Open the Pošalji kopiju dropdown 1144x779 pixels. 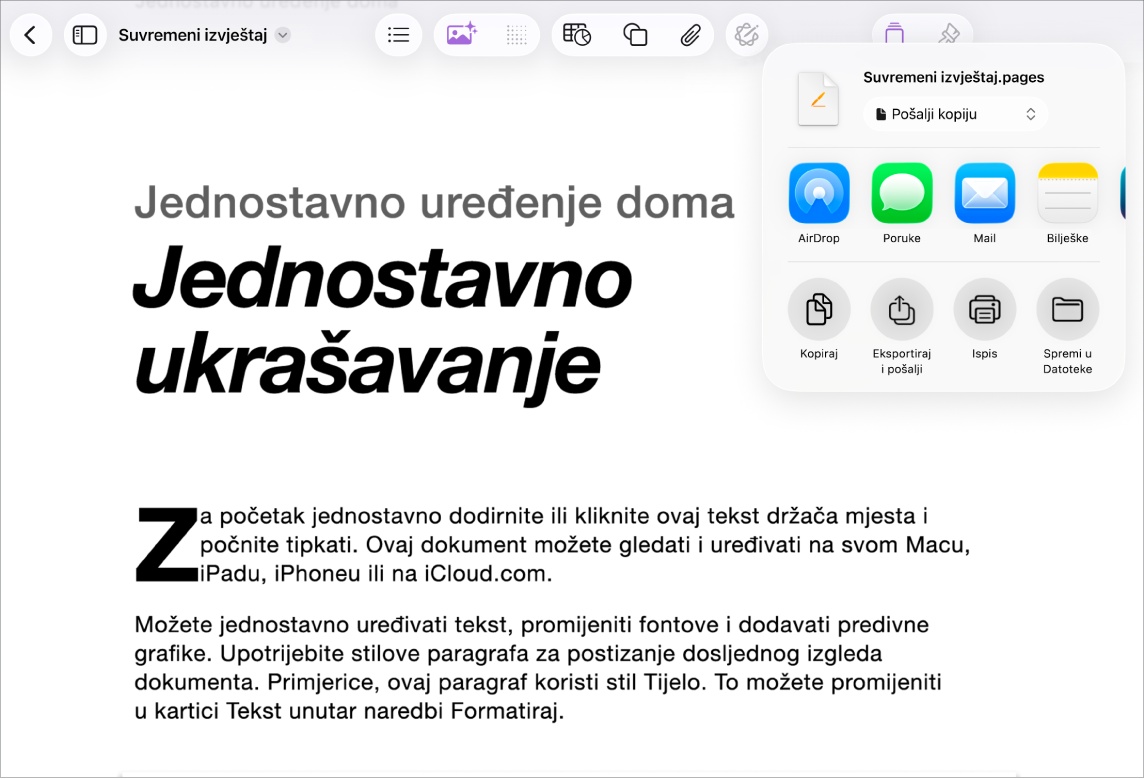(x=956, y=115)
